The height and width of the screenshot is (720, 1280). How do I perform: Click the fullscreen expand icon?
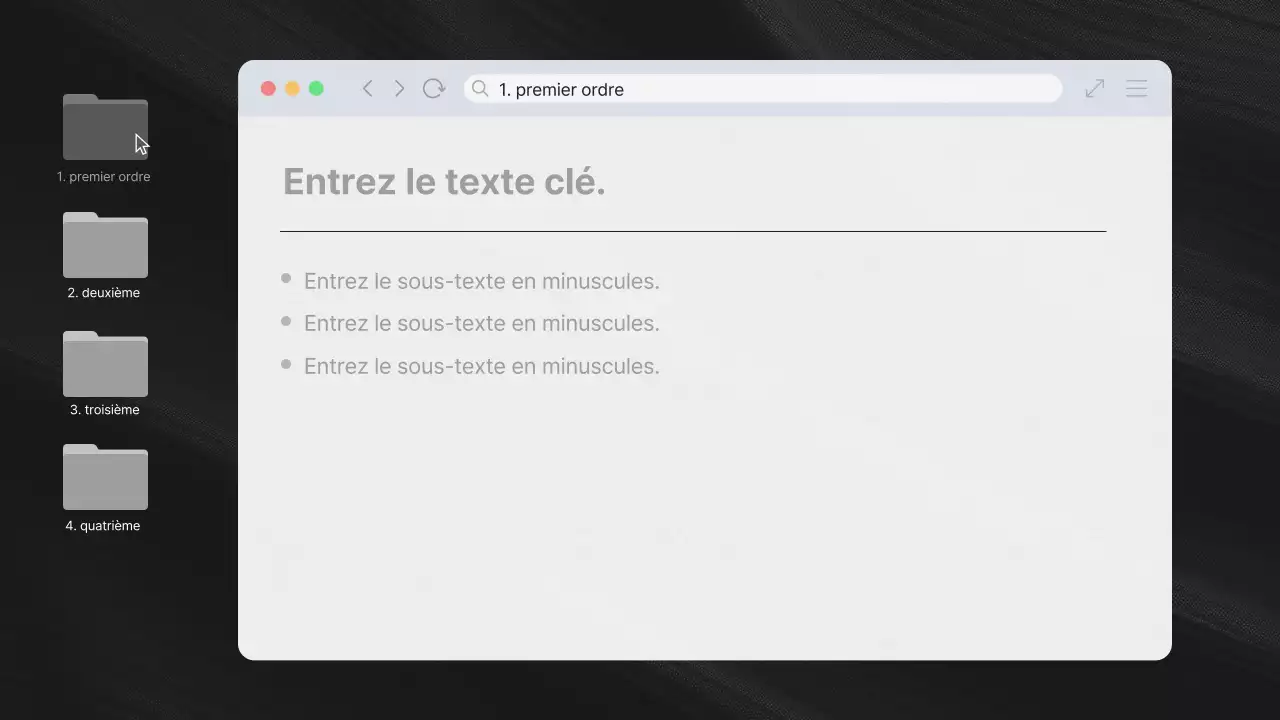point(1094,88)
